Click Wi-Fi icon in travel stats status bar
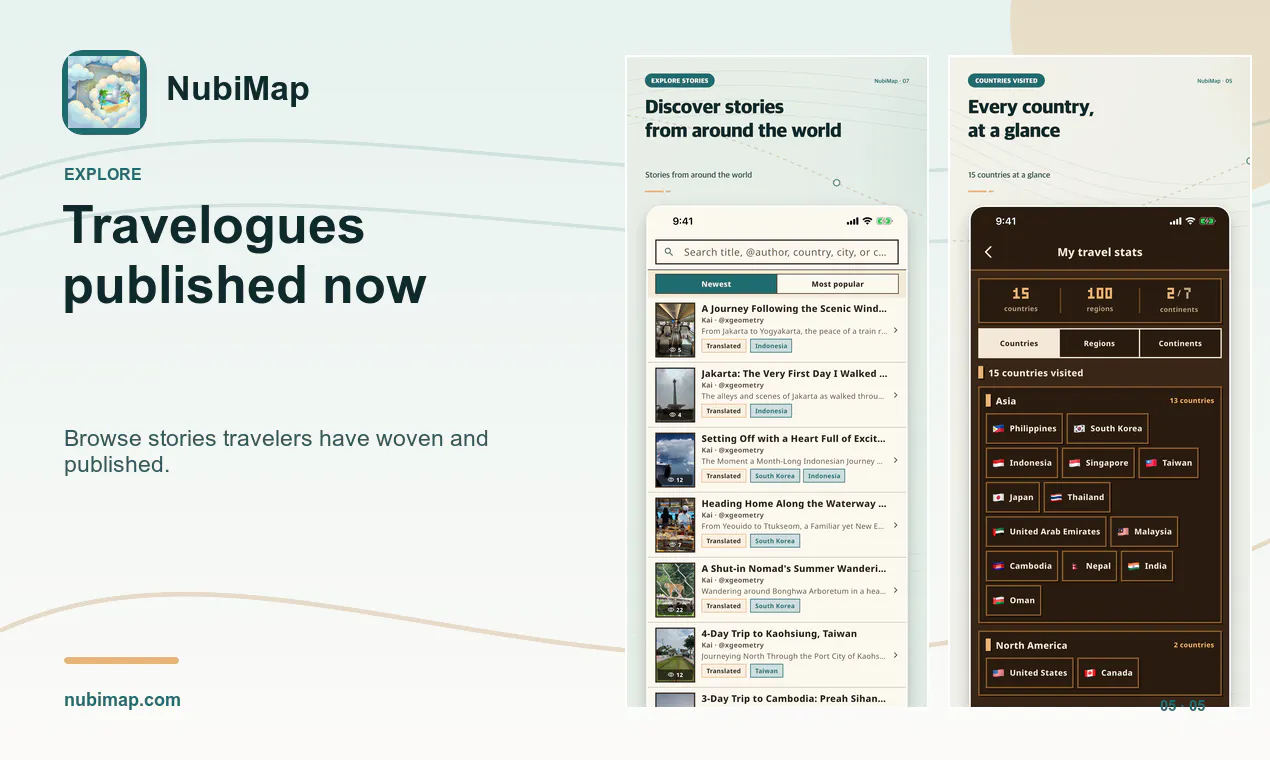Screen dimensions: 1270x760 tap(1190, 221)
